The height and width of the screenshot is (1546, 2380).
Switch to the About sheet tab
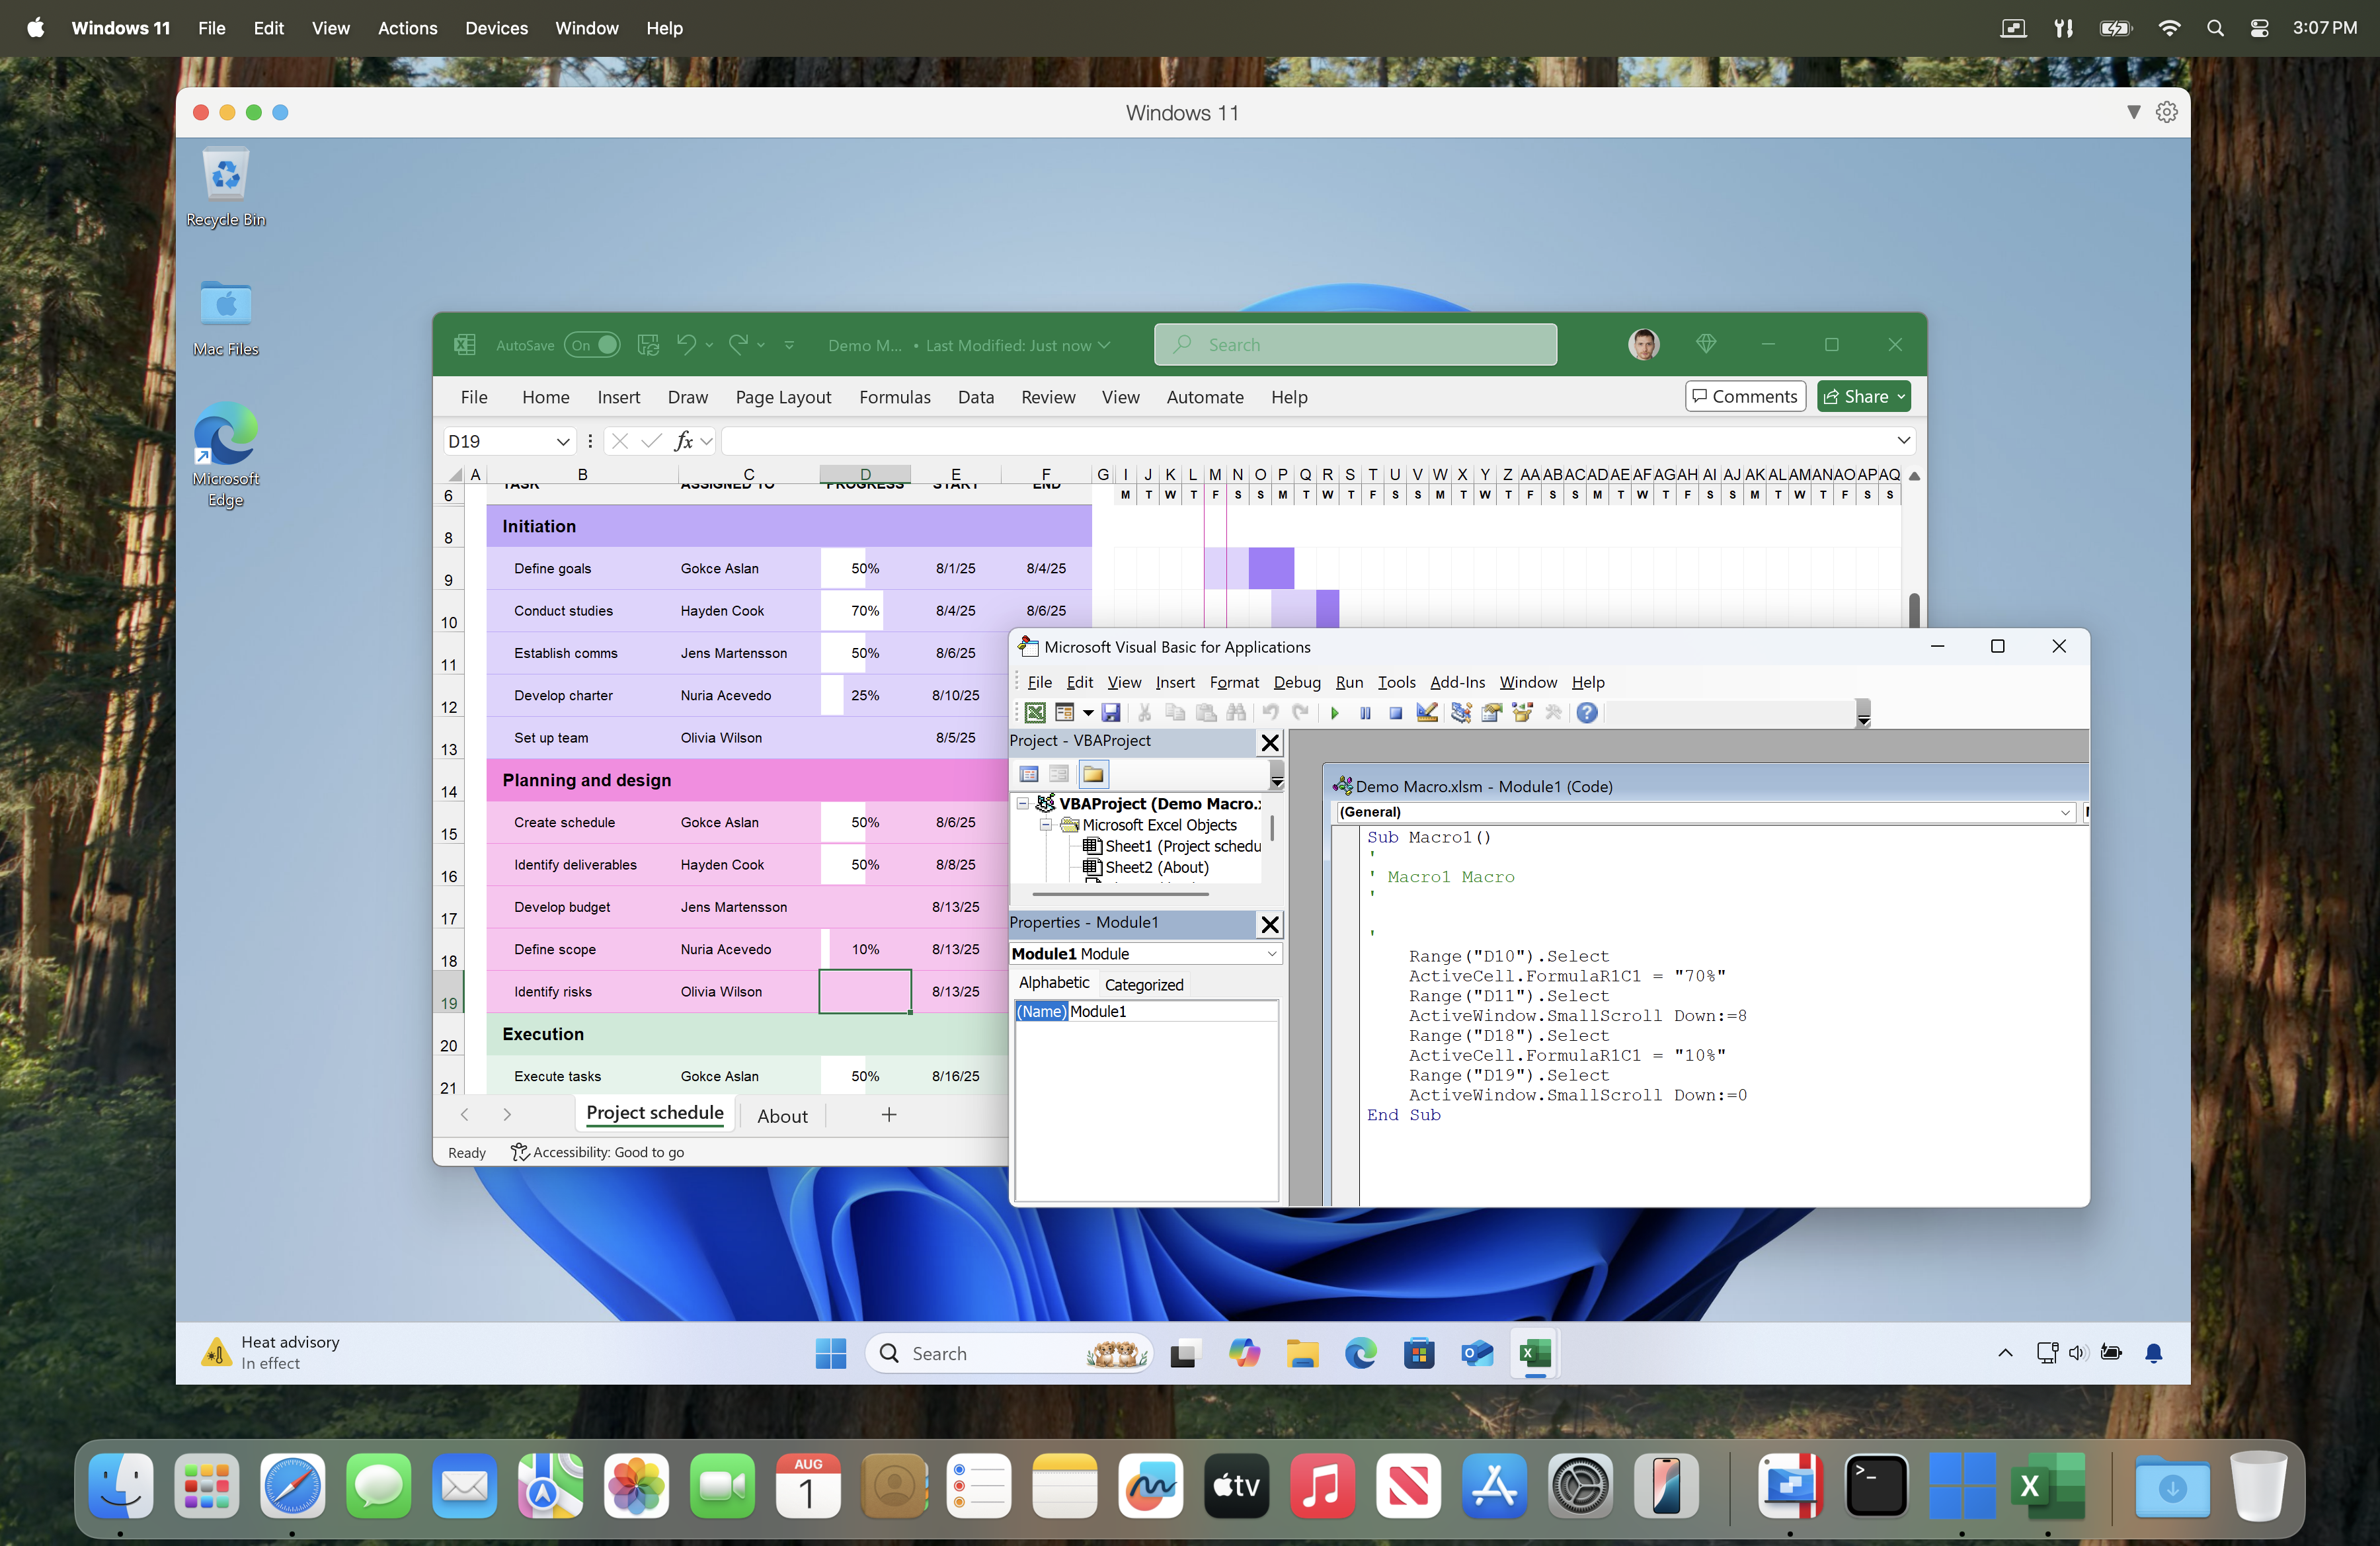pyautogui.click(x=781, y=1115)
